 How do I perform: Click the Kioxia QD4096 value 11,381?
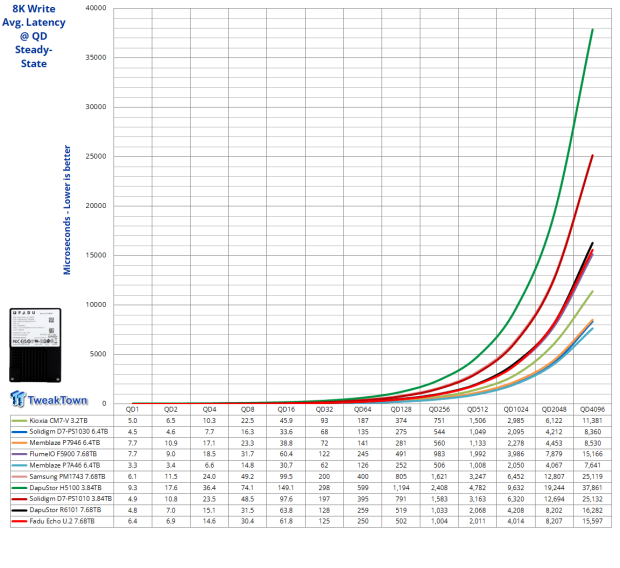pyautogui.click(x=592, y=420)
